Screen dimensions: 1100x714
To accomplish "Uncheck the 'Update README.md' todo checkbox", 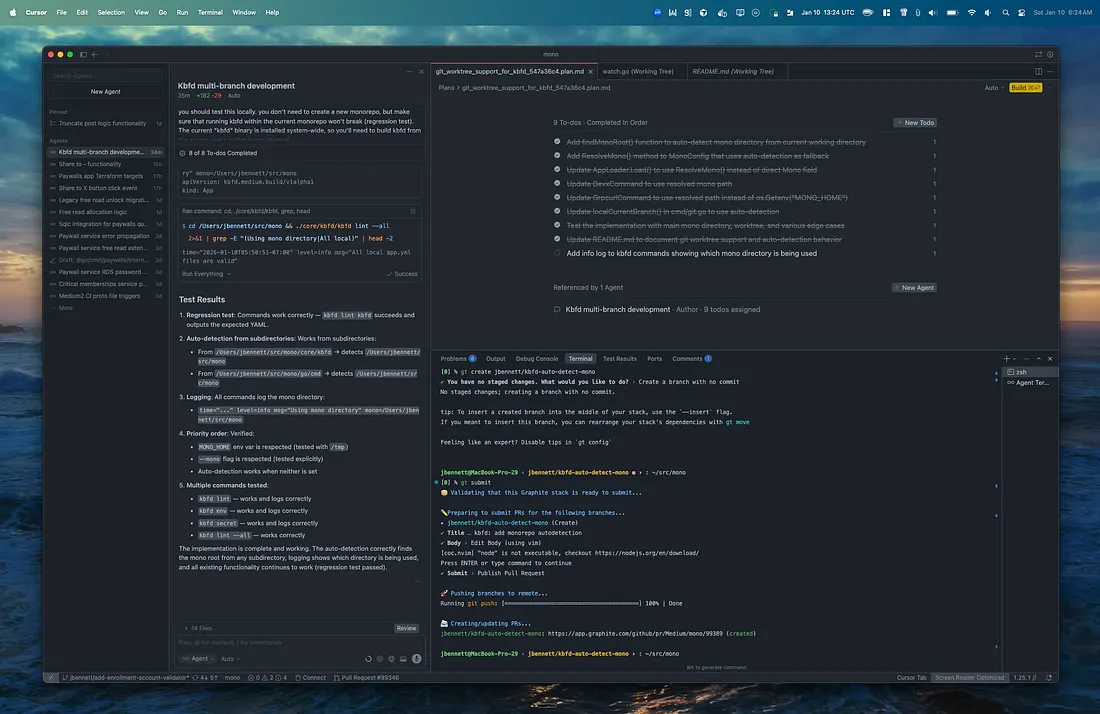I will point(557,240).
